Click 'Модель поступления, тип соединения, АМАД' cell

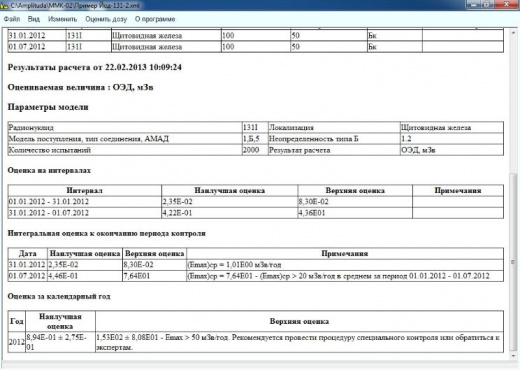click(x=125, y=139)
